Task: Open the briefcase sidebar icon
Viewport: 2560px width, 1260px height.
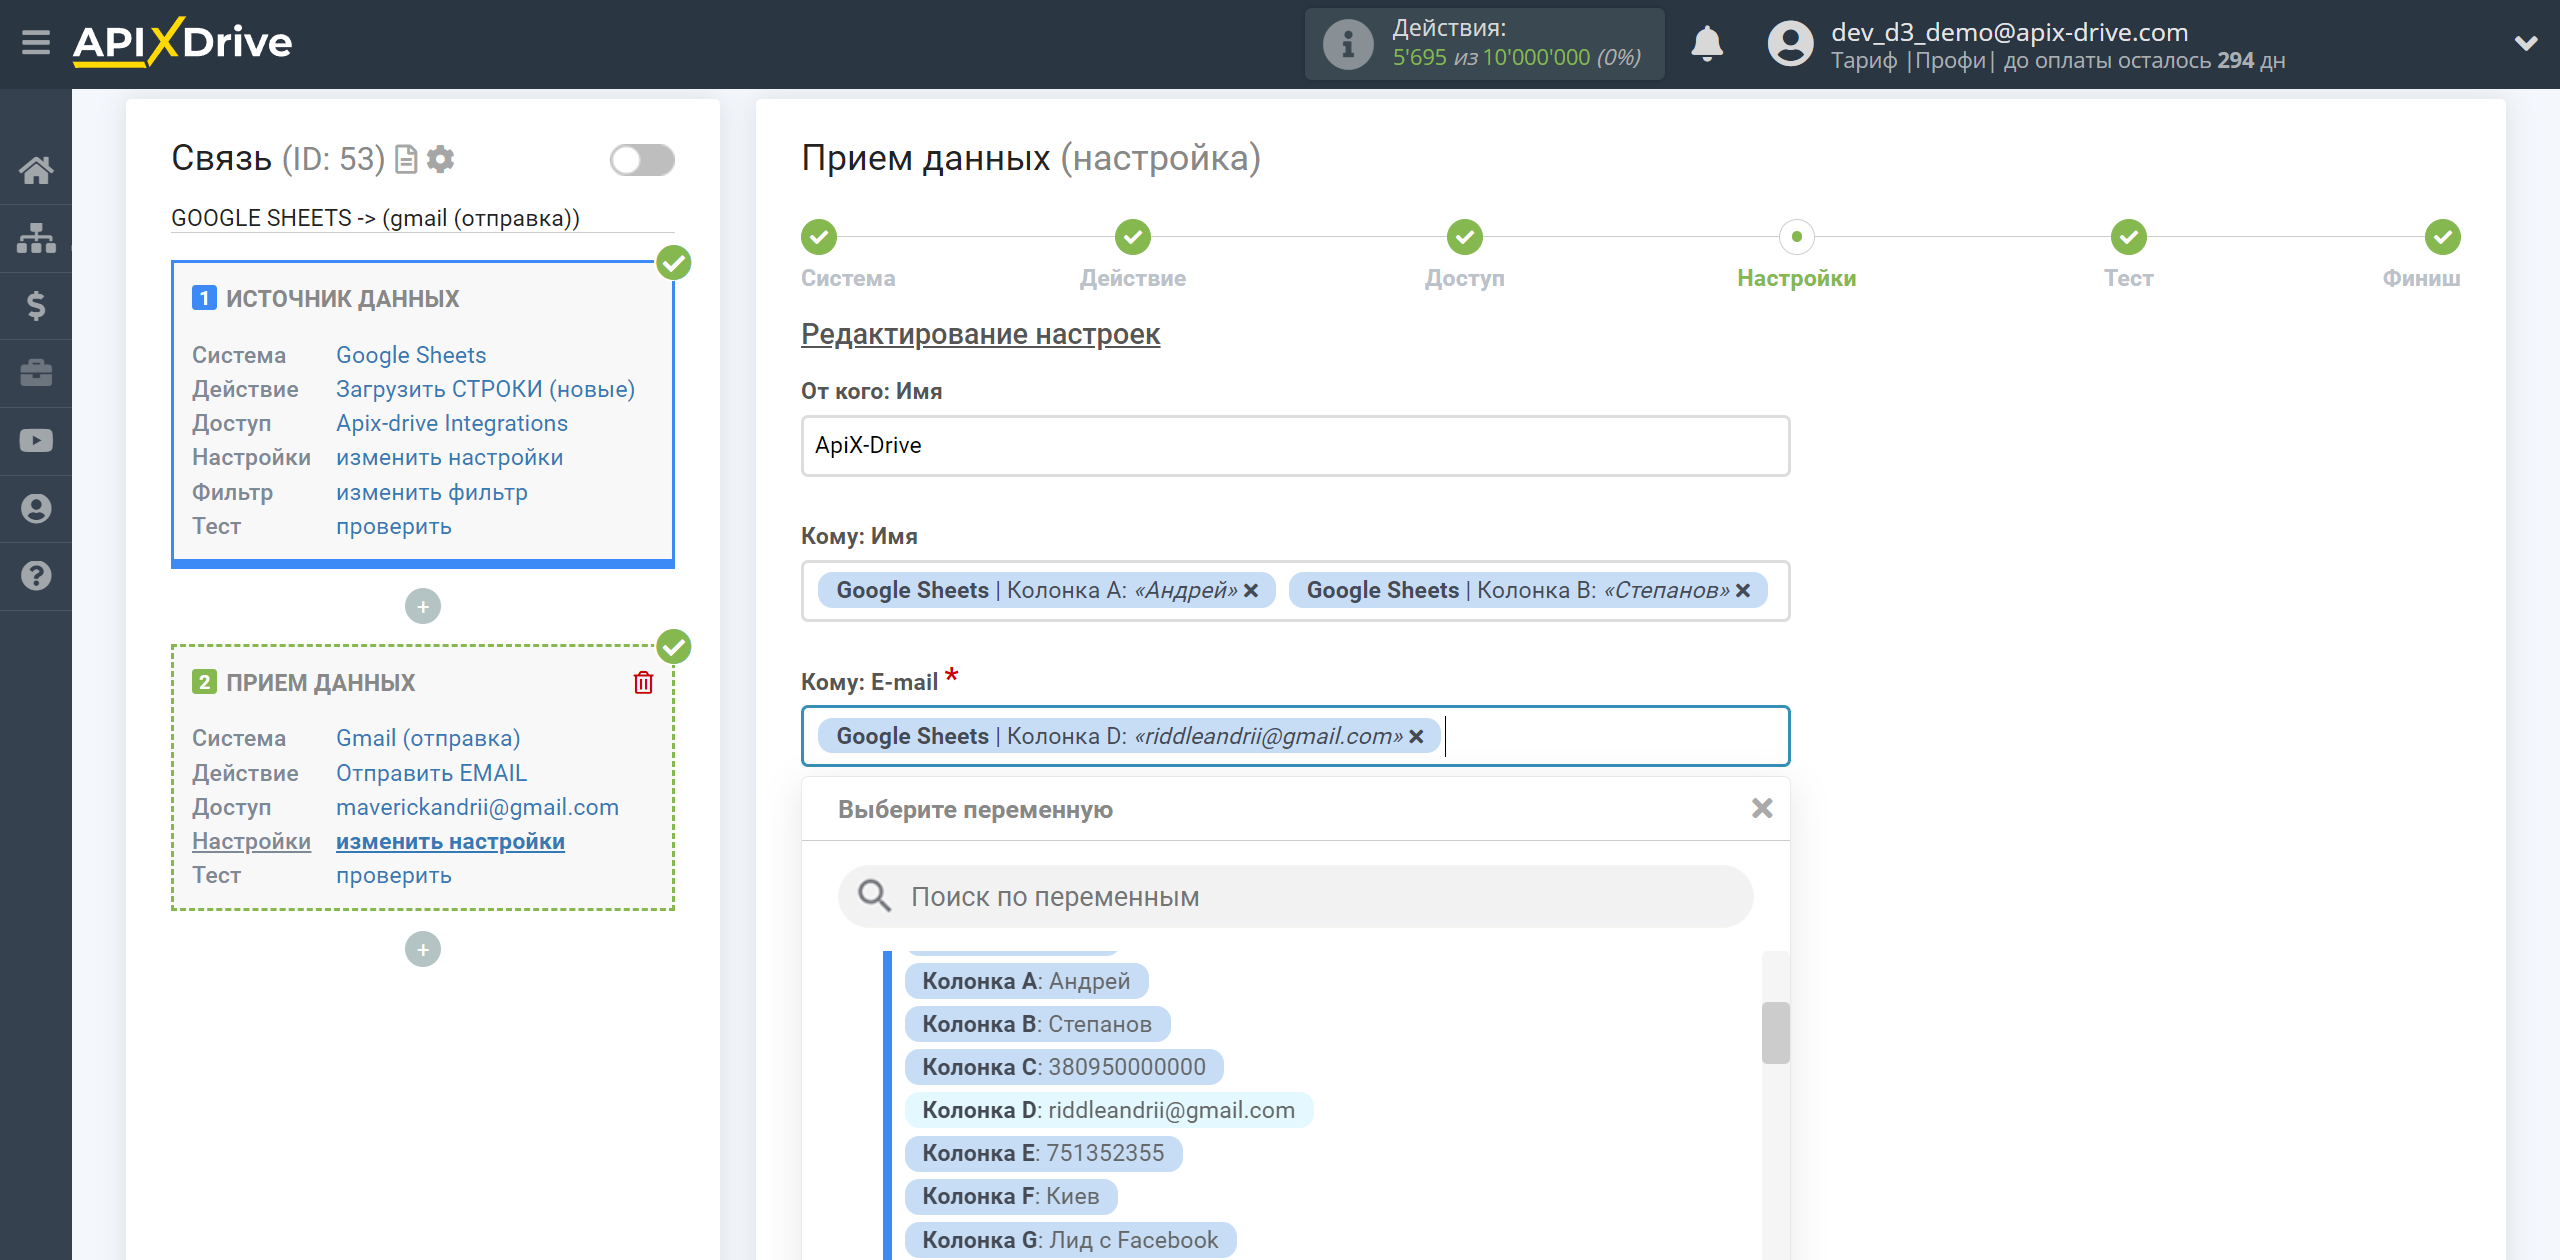Action: 36,373
